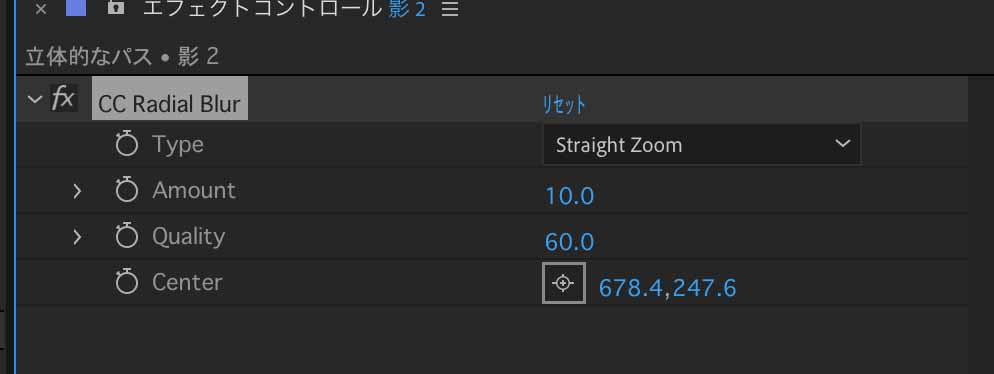Toggle the Type stopwatch icon

click(127, 145)
